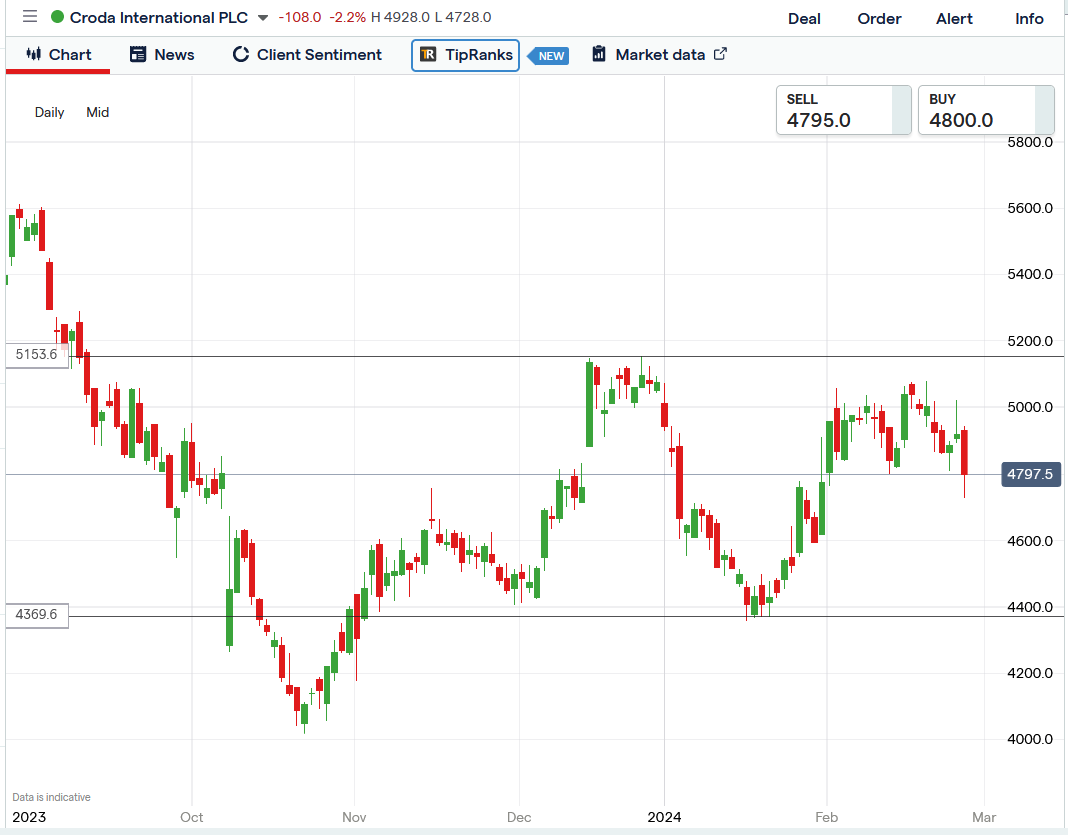The image size is (1068, 835).
Task: Change the Daily chart interval
Action: pyautogui.click(x=50, y=112)
